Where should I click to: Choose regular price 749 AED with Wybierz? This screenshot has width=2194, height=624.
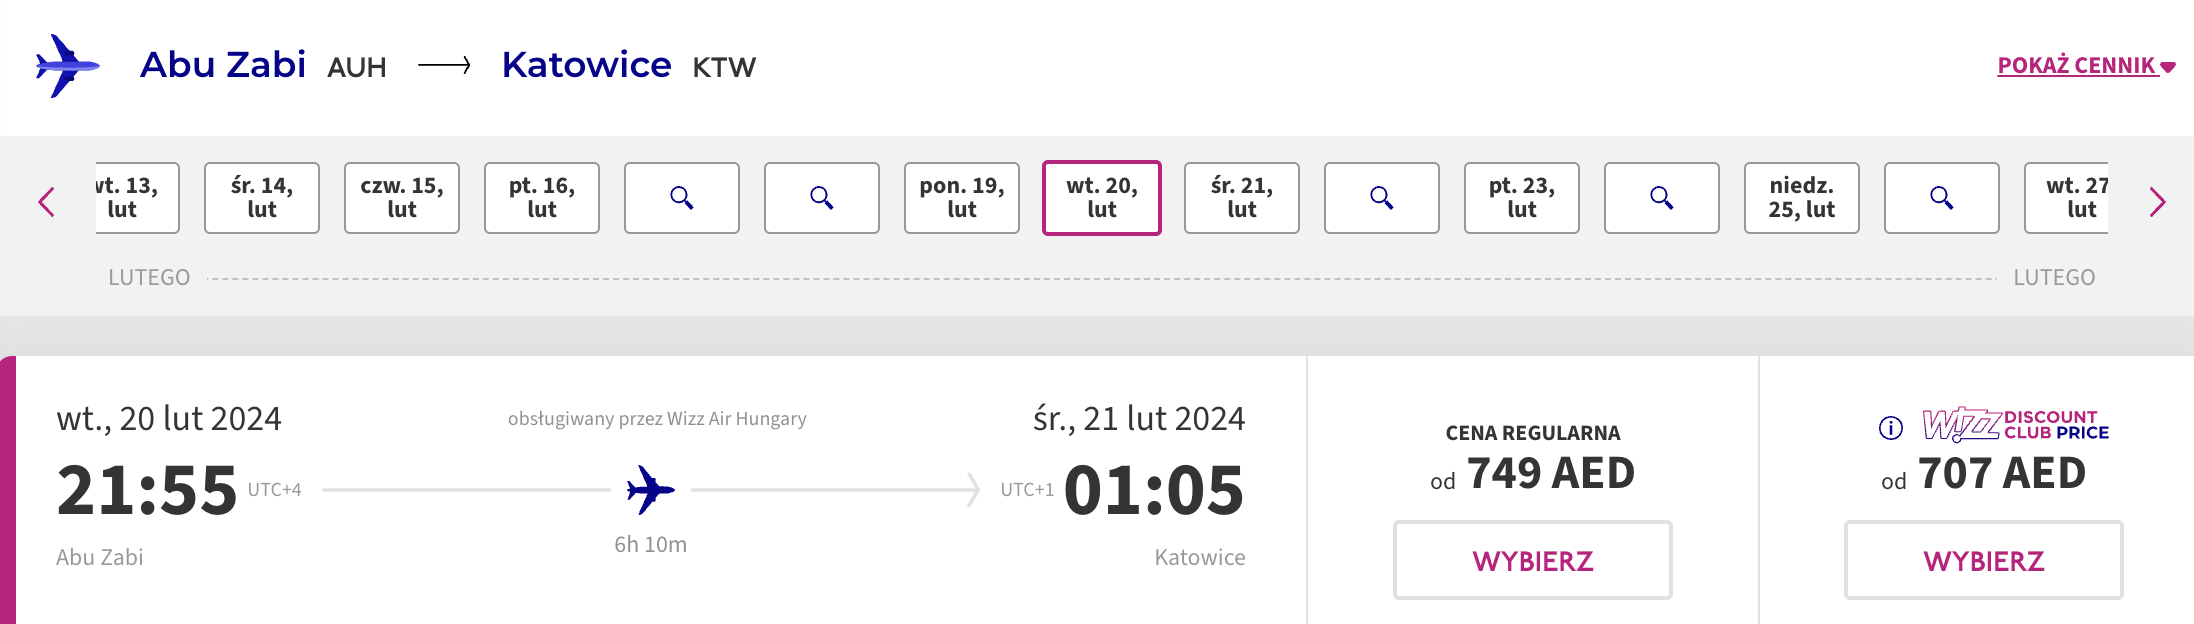click(1533, 560)
